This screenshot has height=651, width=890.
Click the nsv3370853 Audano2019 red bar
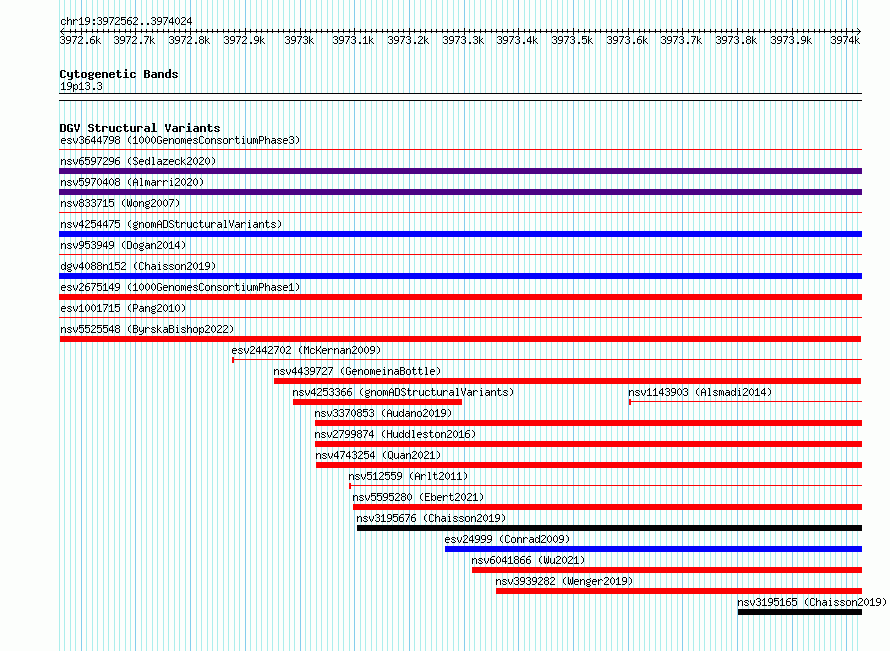pos(588,423)
